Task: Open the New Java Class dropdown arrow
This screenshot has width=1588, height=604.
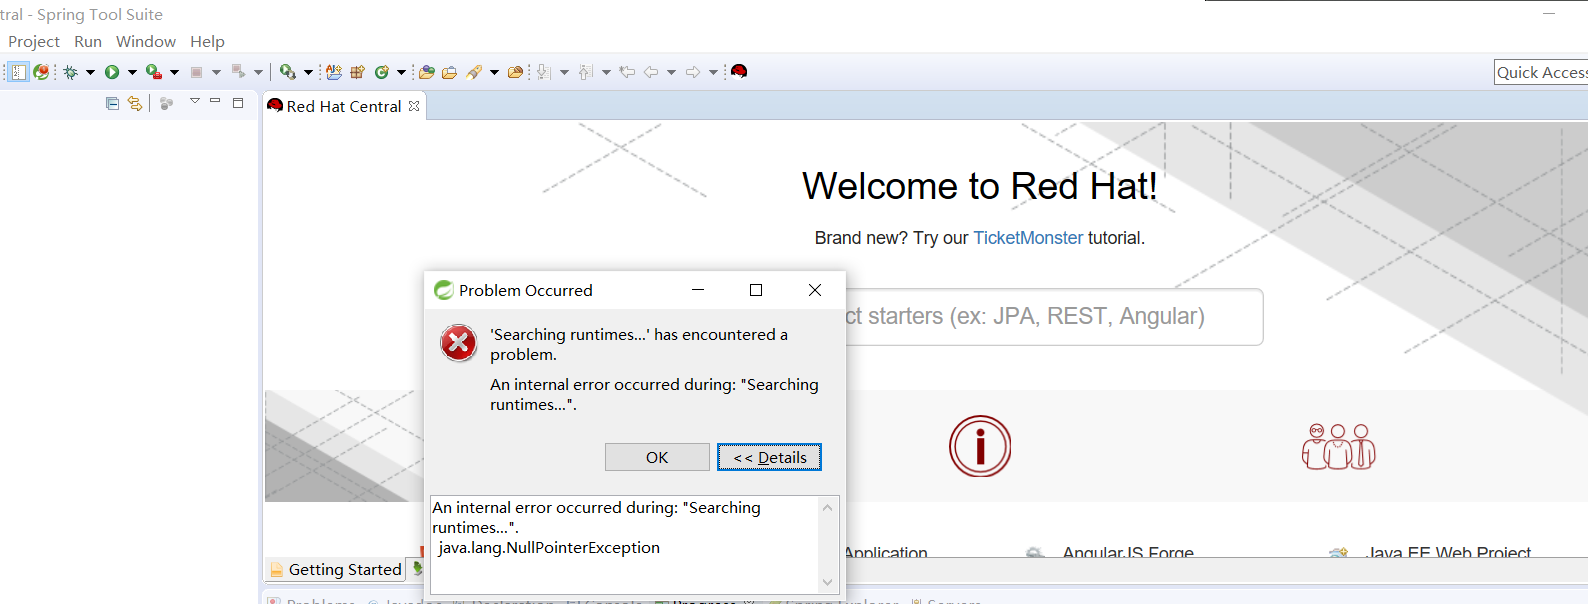Action: click(x=401, y=72)
